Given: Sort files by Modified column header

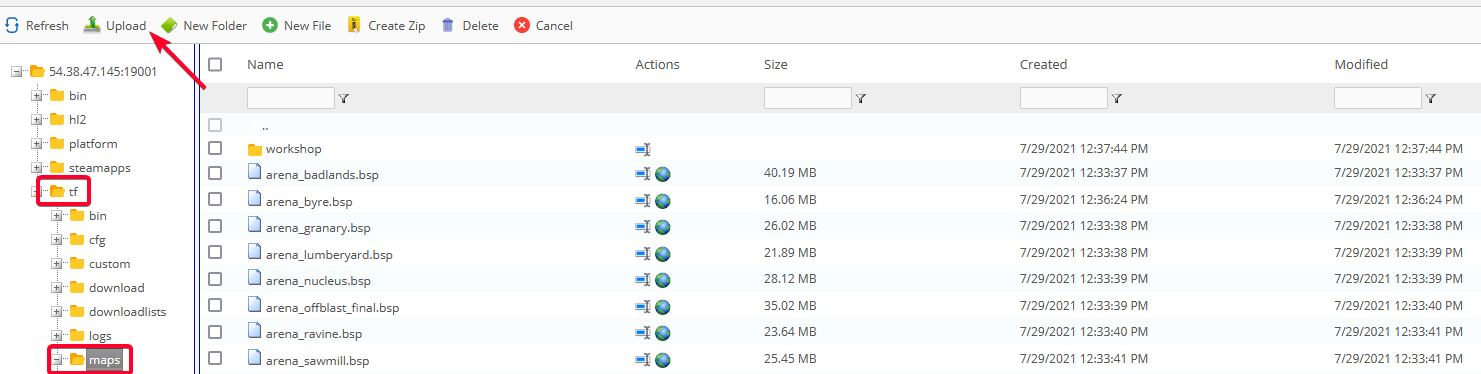Looking at the screenshot, I should pyautogui.click(x=1361, y=64).
